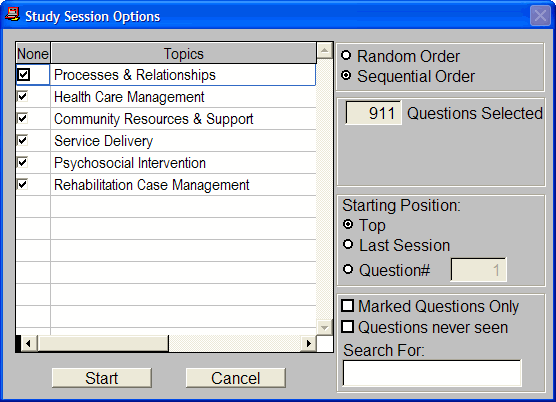Screen dimensions: 556x402
Task: Uncheck the Processes & Relationships checkbox
Action: point(24,74)
